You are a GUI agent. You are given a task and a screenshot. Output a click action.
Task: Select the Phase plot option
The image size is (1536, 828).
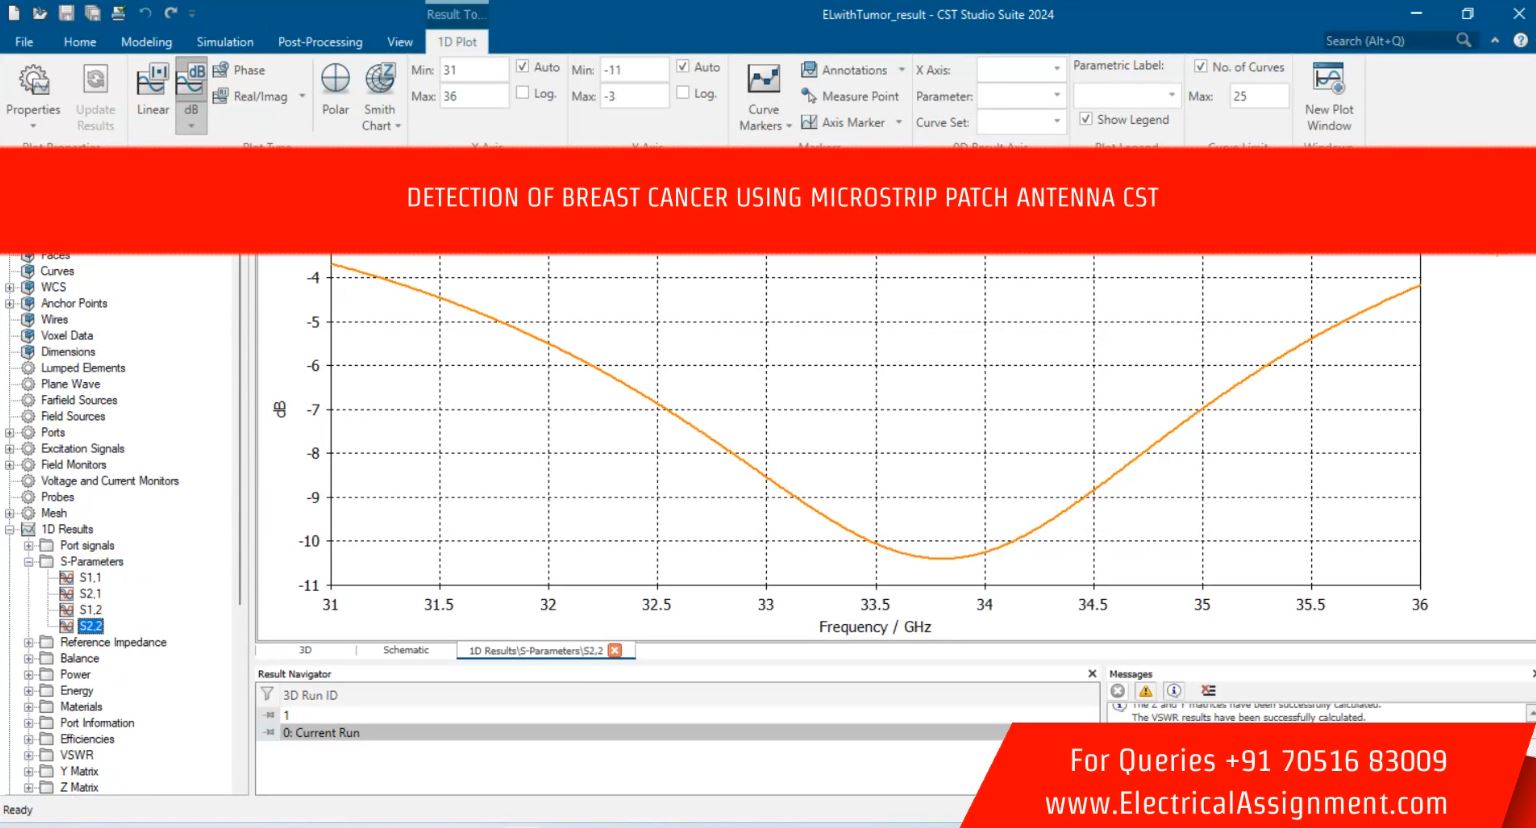(240, 70)
